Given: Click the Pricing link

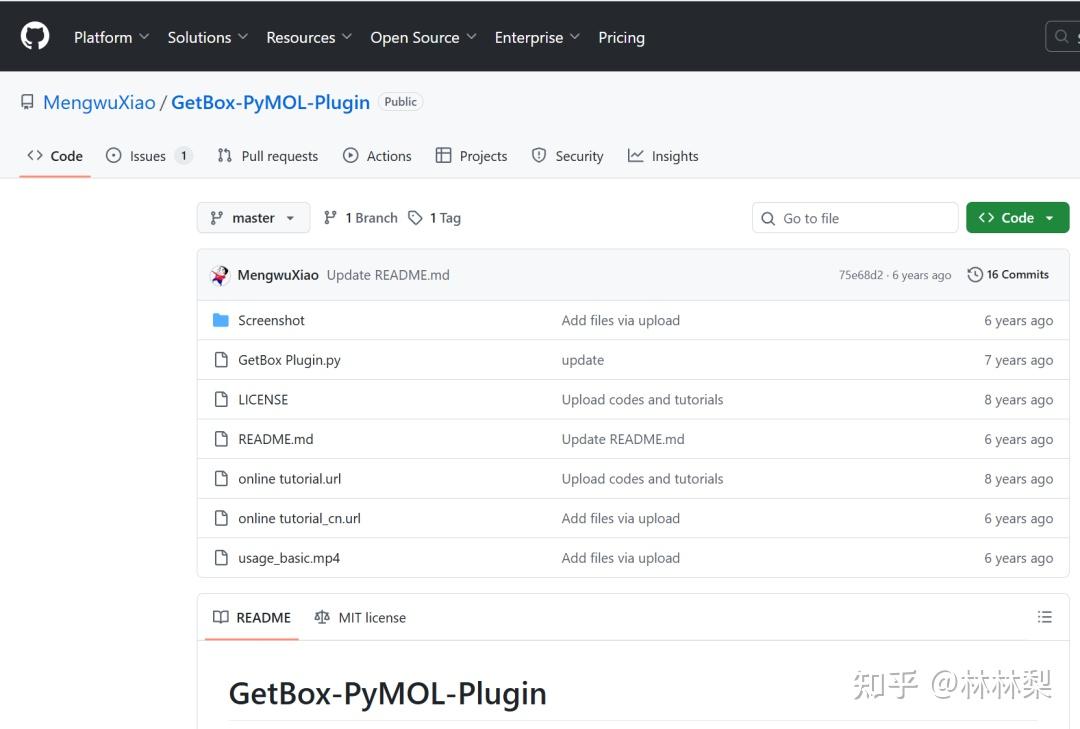Looking at the screenshot, I should [x=621, y=37].
